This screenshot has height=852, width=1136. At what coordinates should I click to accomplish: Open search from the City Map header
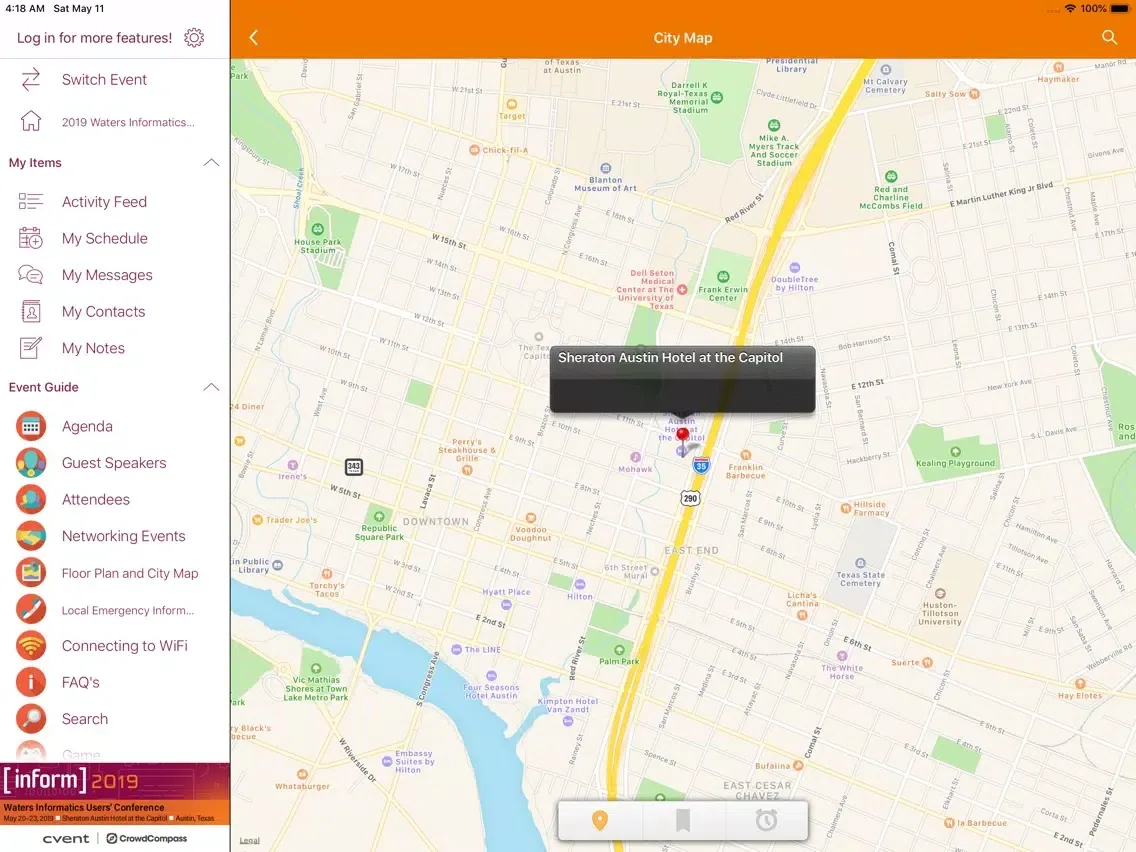tap(1109, 37)
